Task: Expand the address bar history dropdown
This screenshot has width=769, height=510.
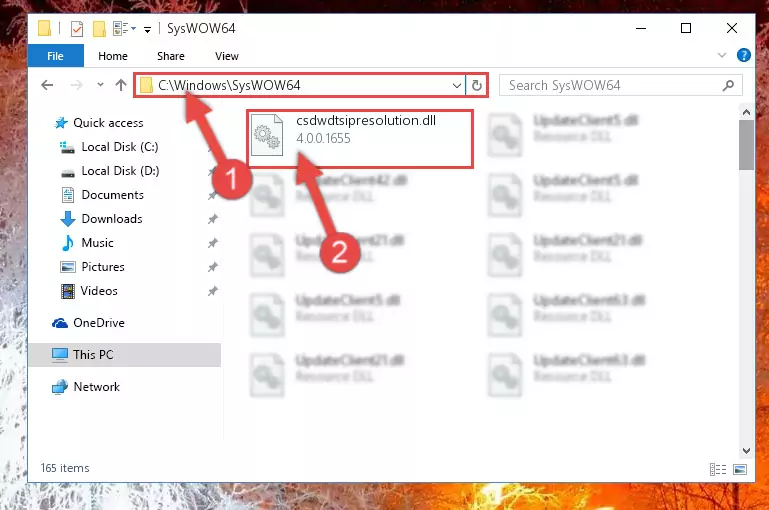Action: (x=457, y=85)
